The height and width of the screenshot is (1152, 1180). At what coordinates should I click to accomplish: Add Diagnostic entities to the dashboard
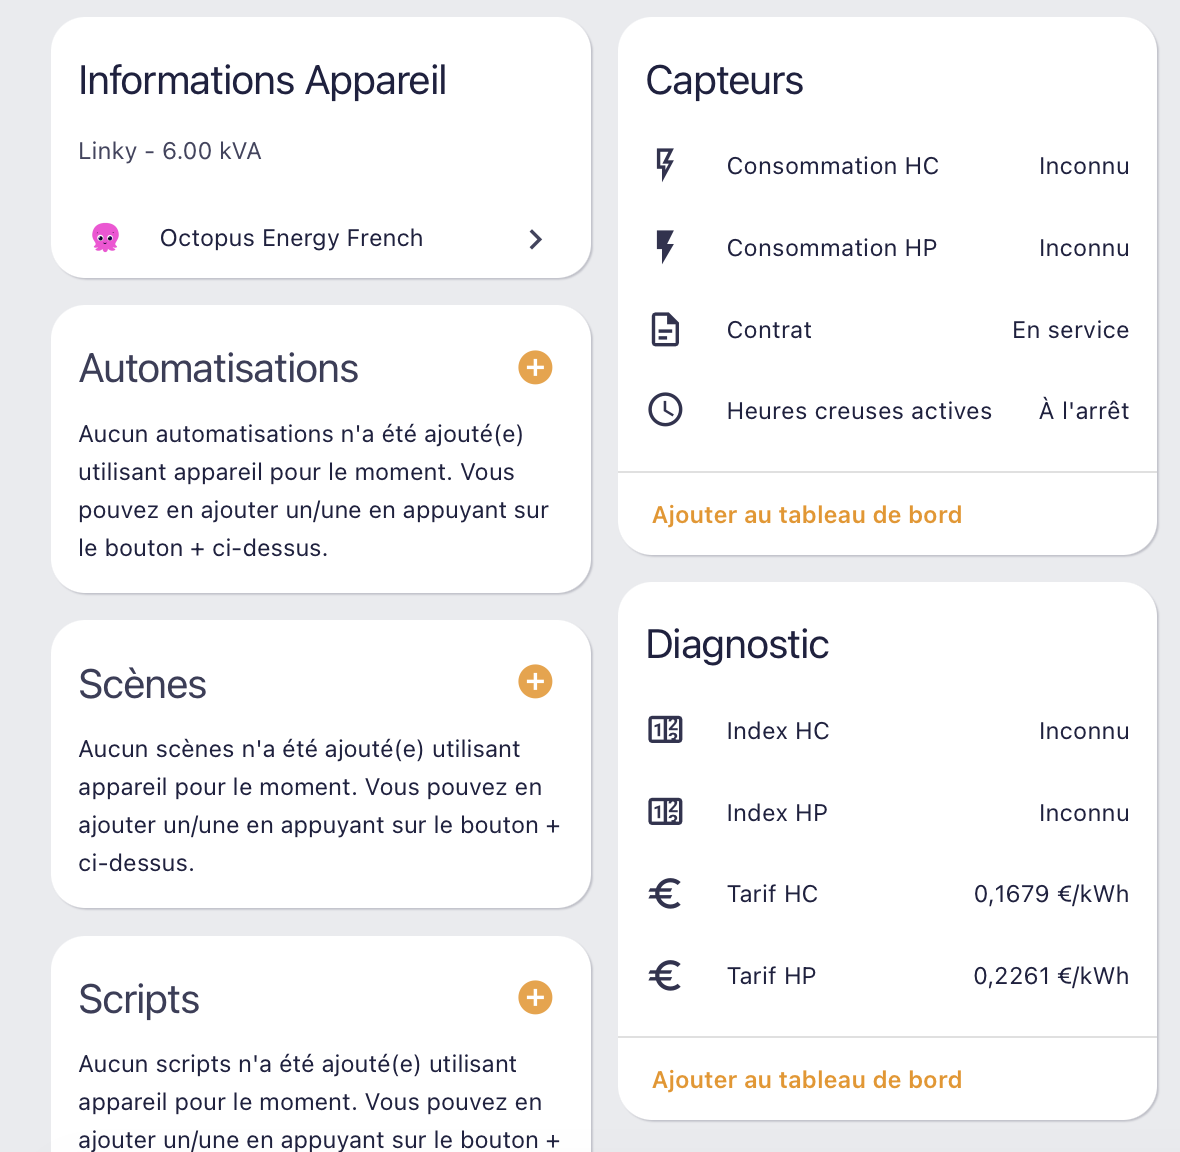click(806, 1080)
